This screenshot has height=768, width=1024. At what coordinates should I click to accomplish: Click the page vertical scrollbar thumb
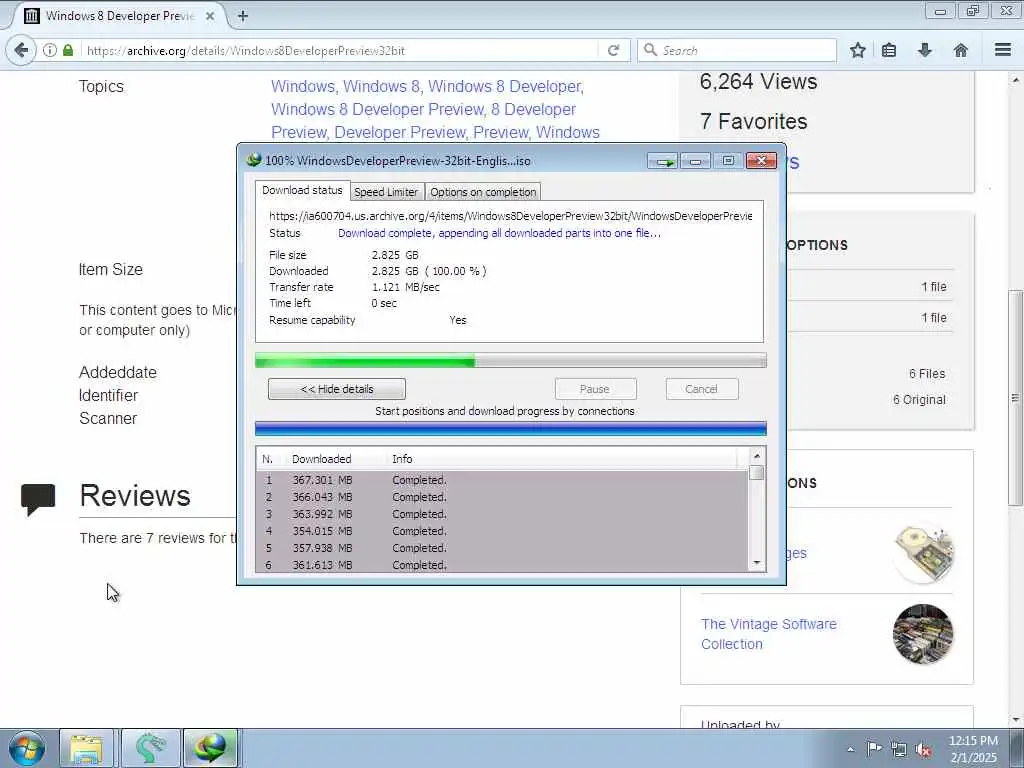coord(1015,397)
